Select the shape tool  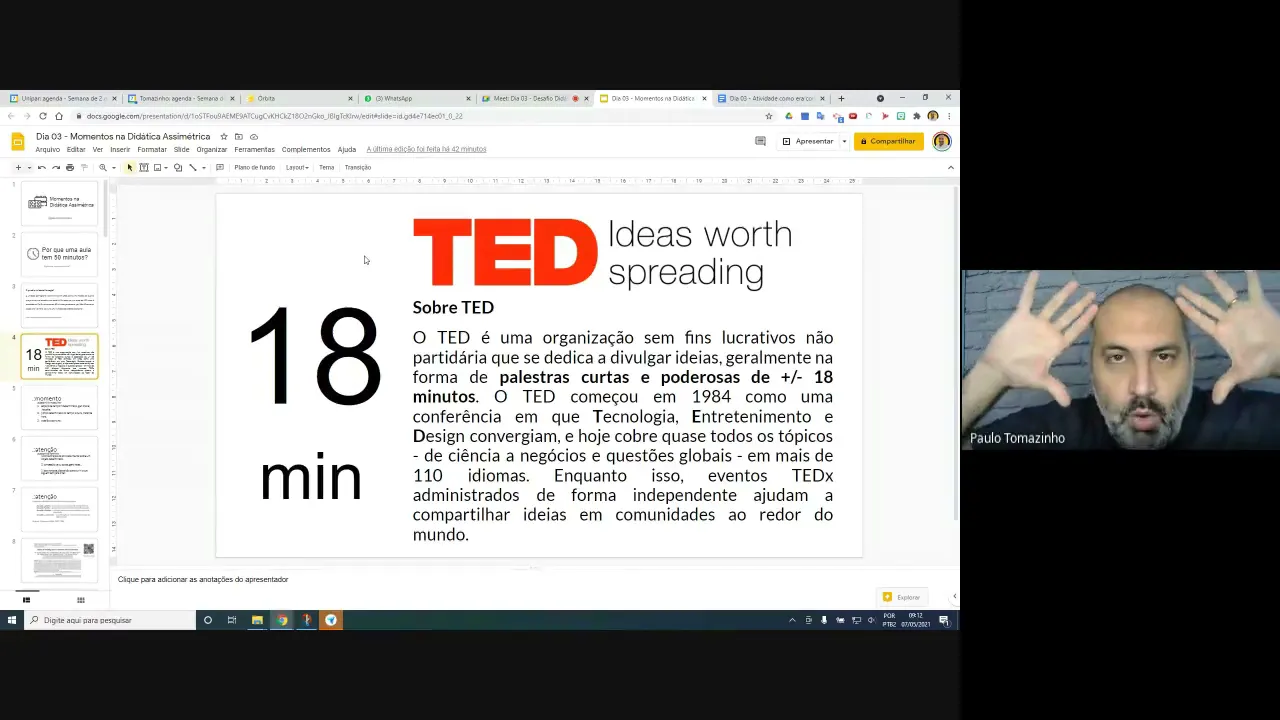pos(178,167)
